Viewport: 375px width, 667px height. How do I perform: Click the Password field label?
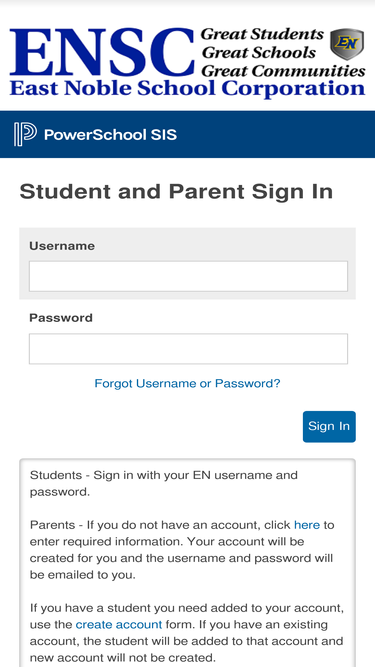pyautogui.click(x=61, y=318)
